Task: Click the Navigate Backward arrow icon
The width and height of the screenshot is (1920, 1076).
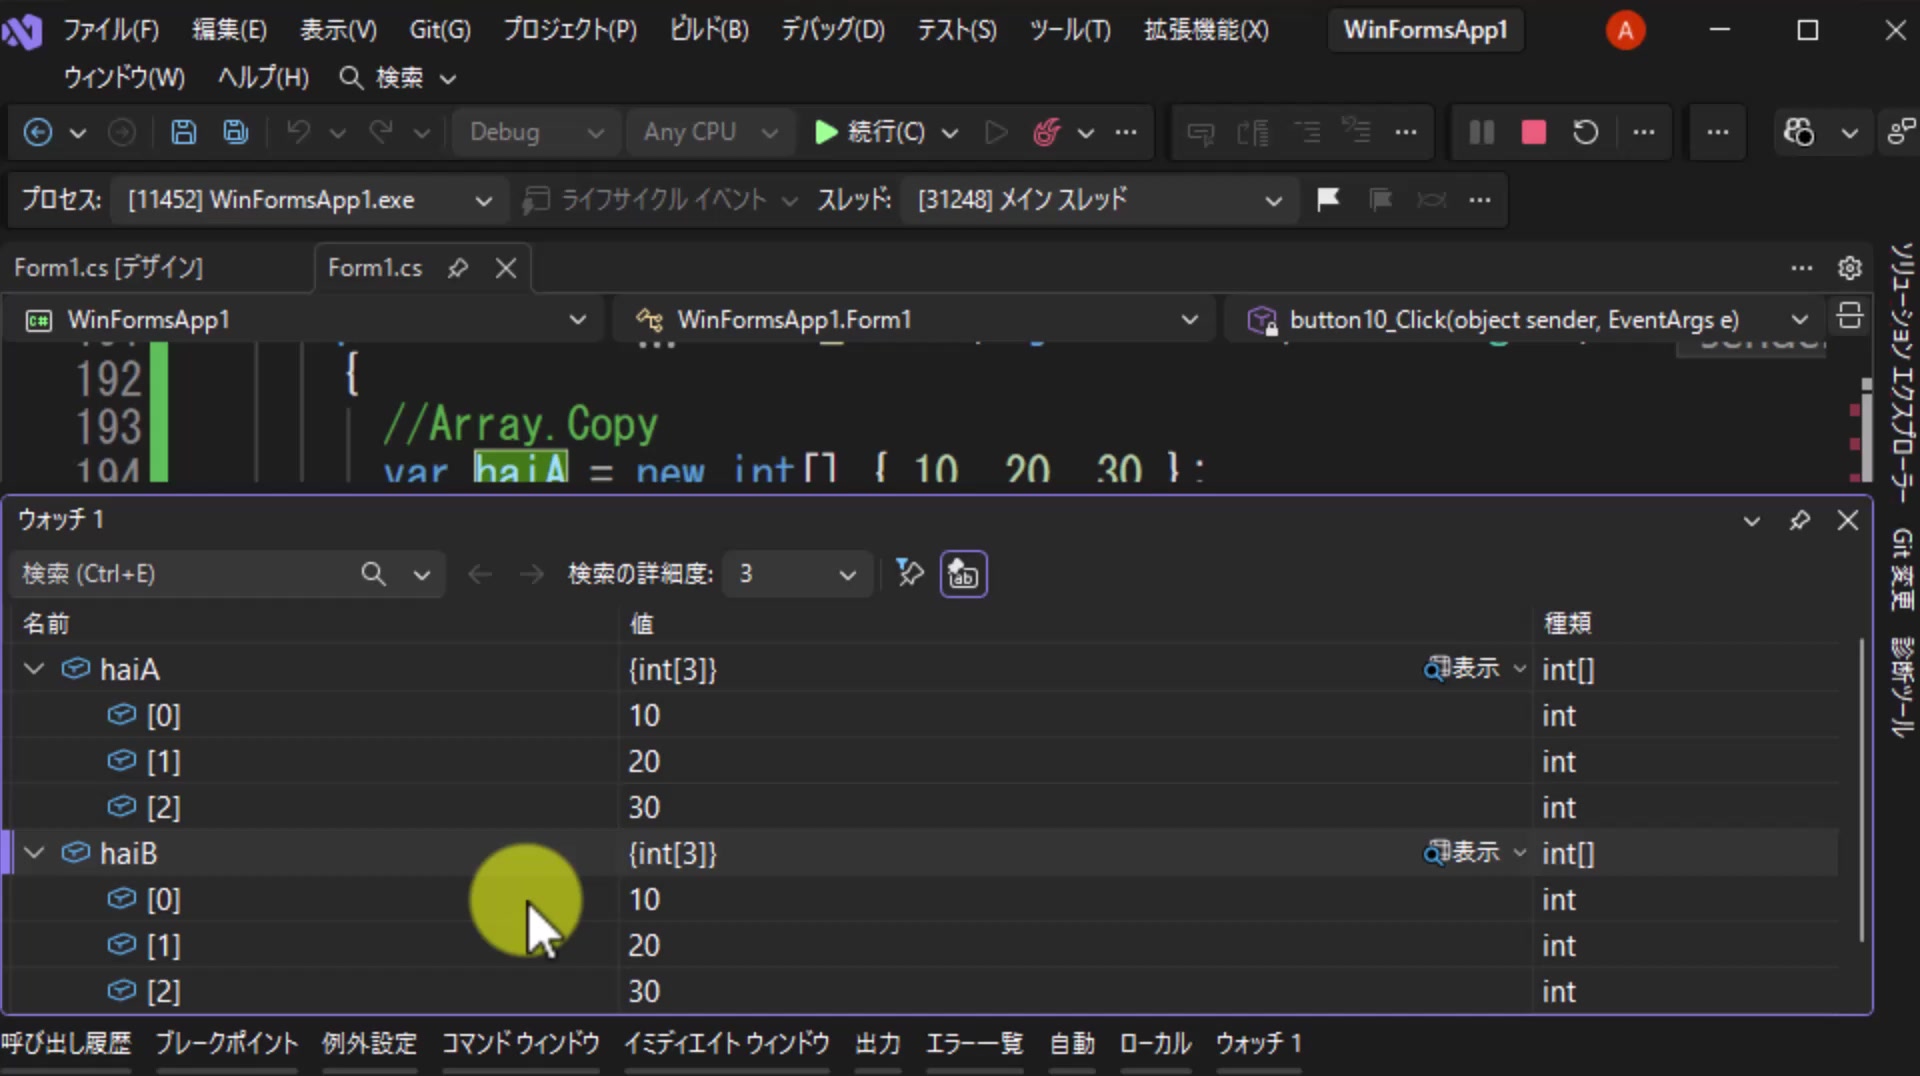Action: click(x=38, y=132)
